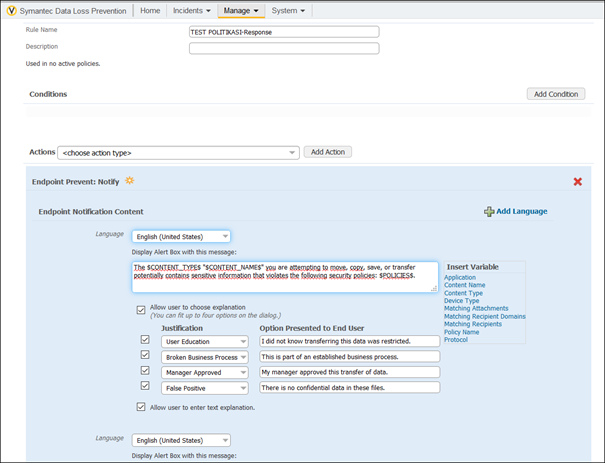Uncheck the Broken Business Process checkbox
Image resolution: width=605 pixels, height=463 pixels.
point(145,355)
